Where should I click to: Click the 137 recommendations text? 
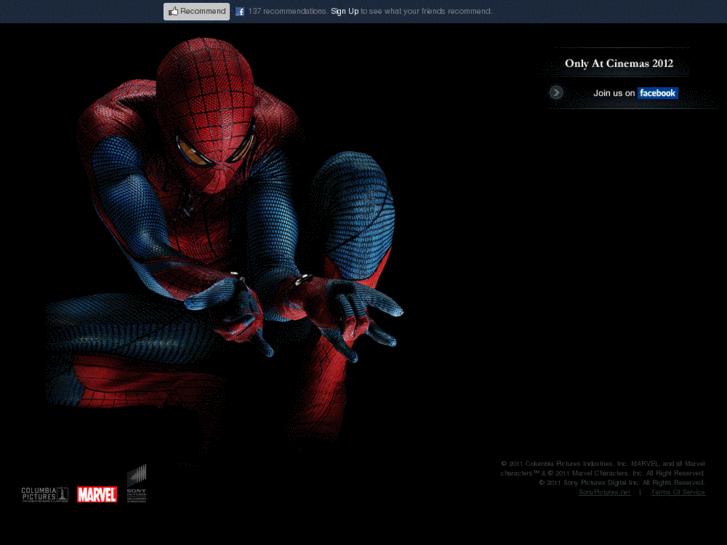click(x=287, y=11)
